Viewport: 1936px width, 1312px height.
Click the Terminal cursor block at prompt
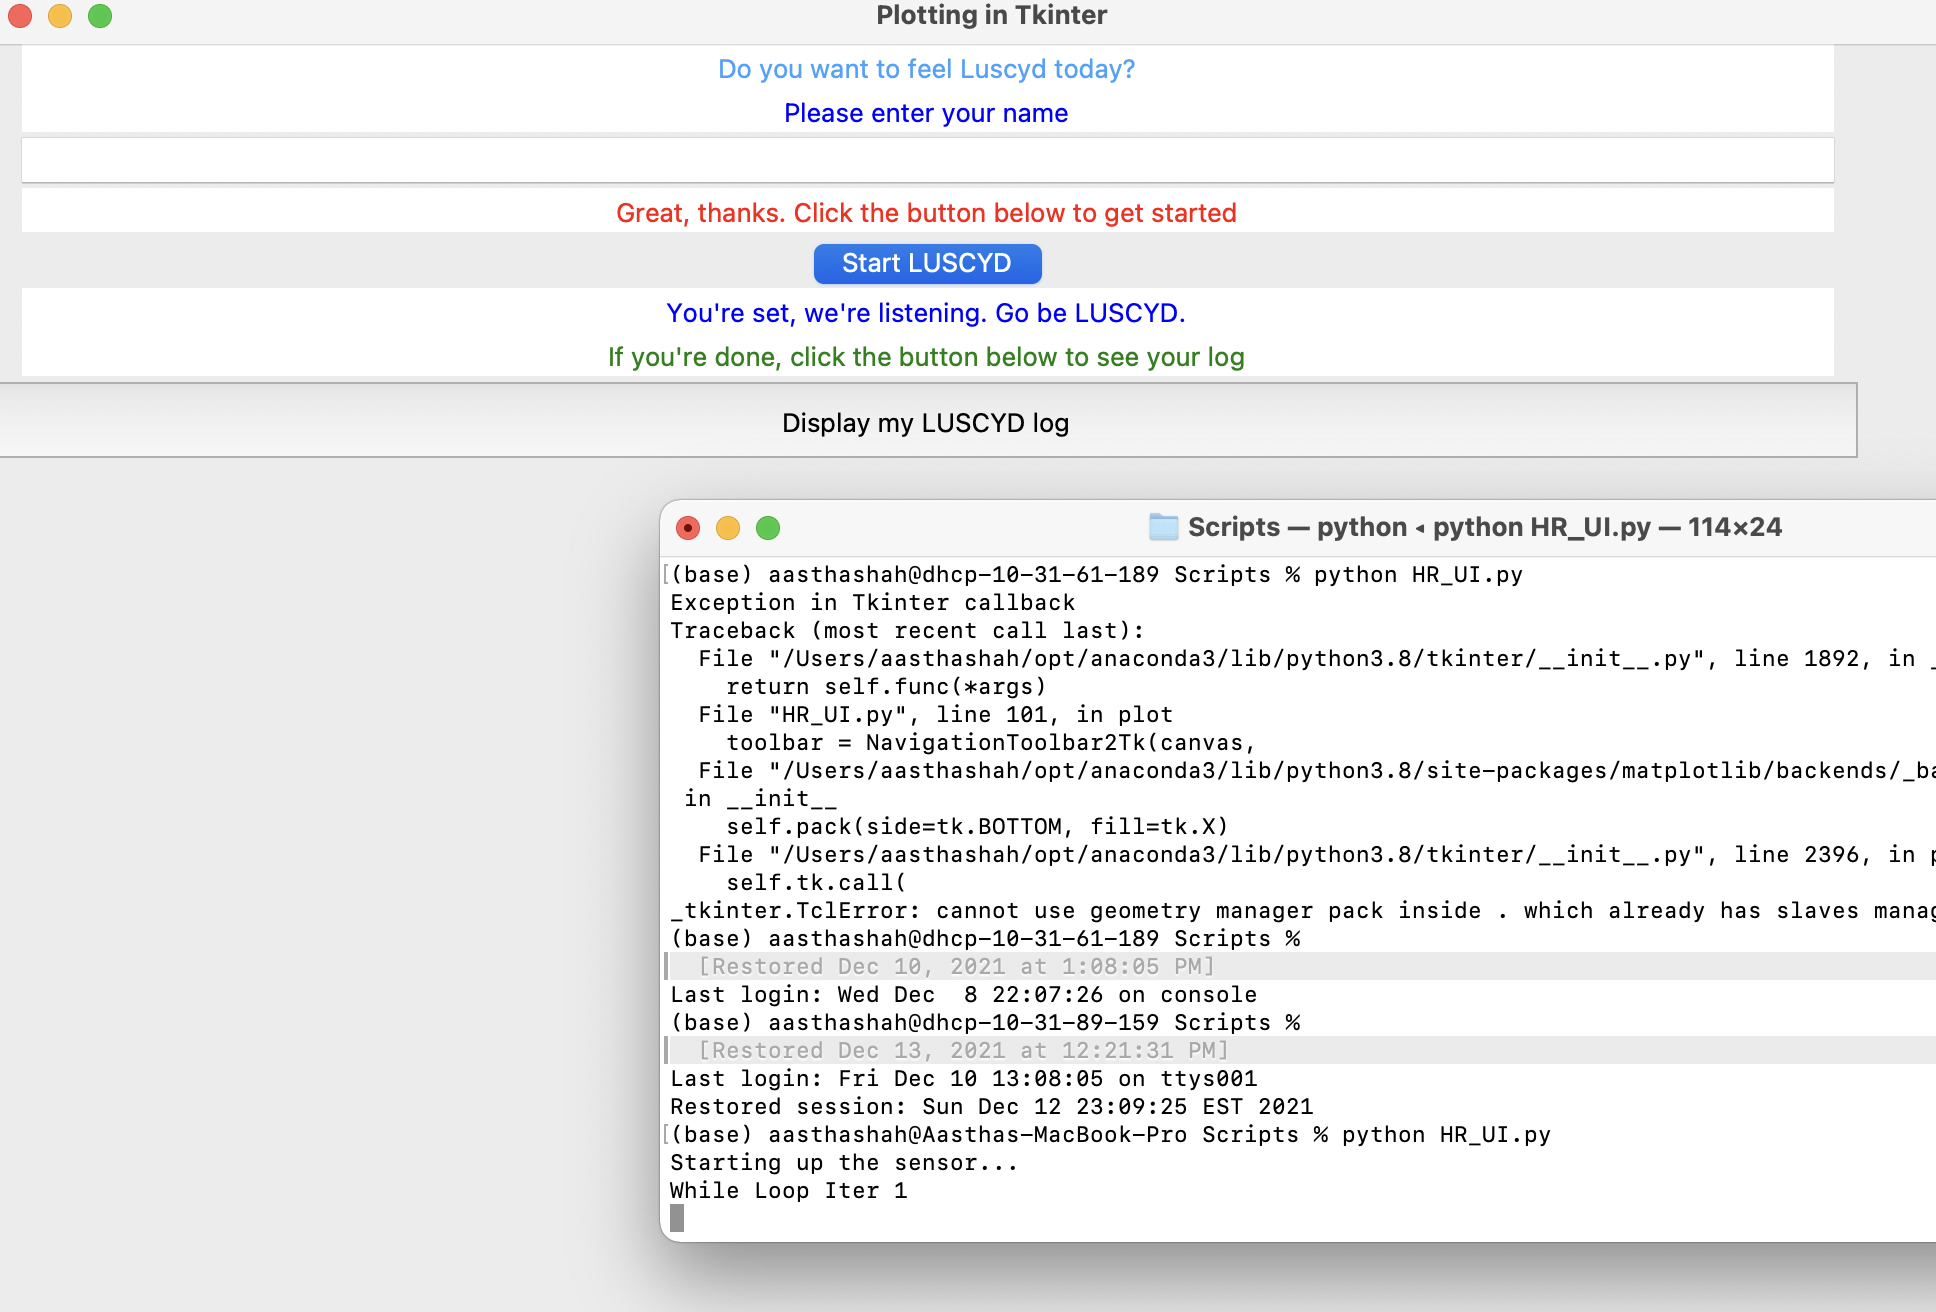tap(677, 1218)
